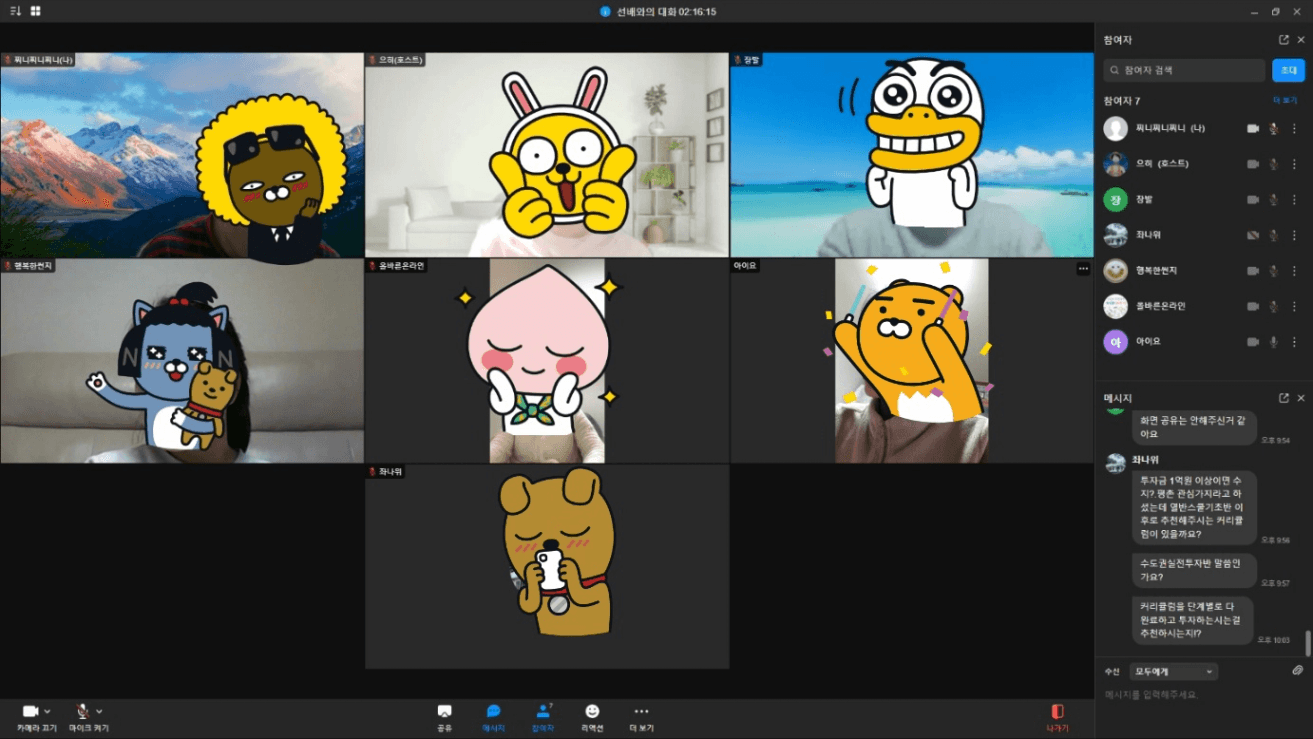Viewport: 1313px width, 739px height.
Task: Select 올바른온라인 video tile
Action: [x=547, y=361]
